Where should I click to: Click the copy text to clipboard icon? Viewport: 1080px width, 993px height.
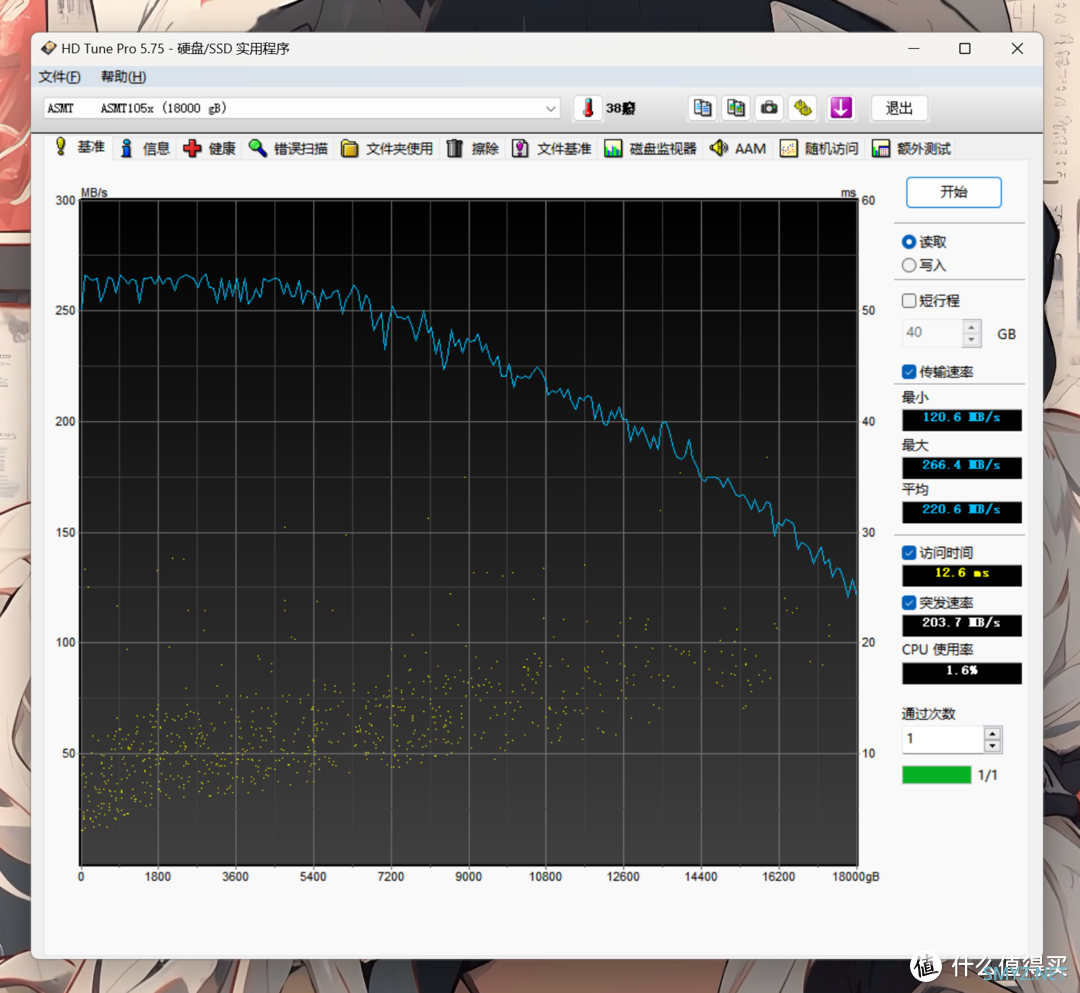click(703, 108)
